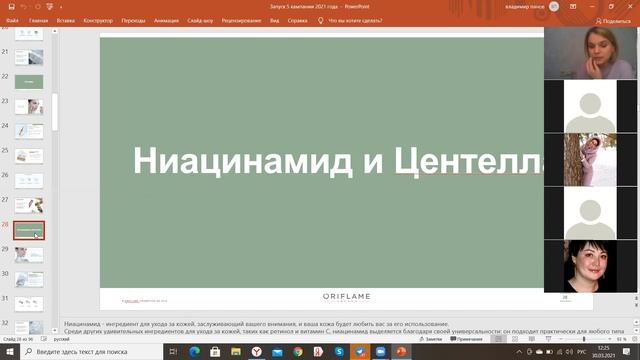Viewport: 640px width, 360px height.
Task: Select slide 22 thumbnail
Action: click(x=29, y=82)
